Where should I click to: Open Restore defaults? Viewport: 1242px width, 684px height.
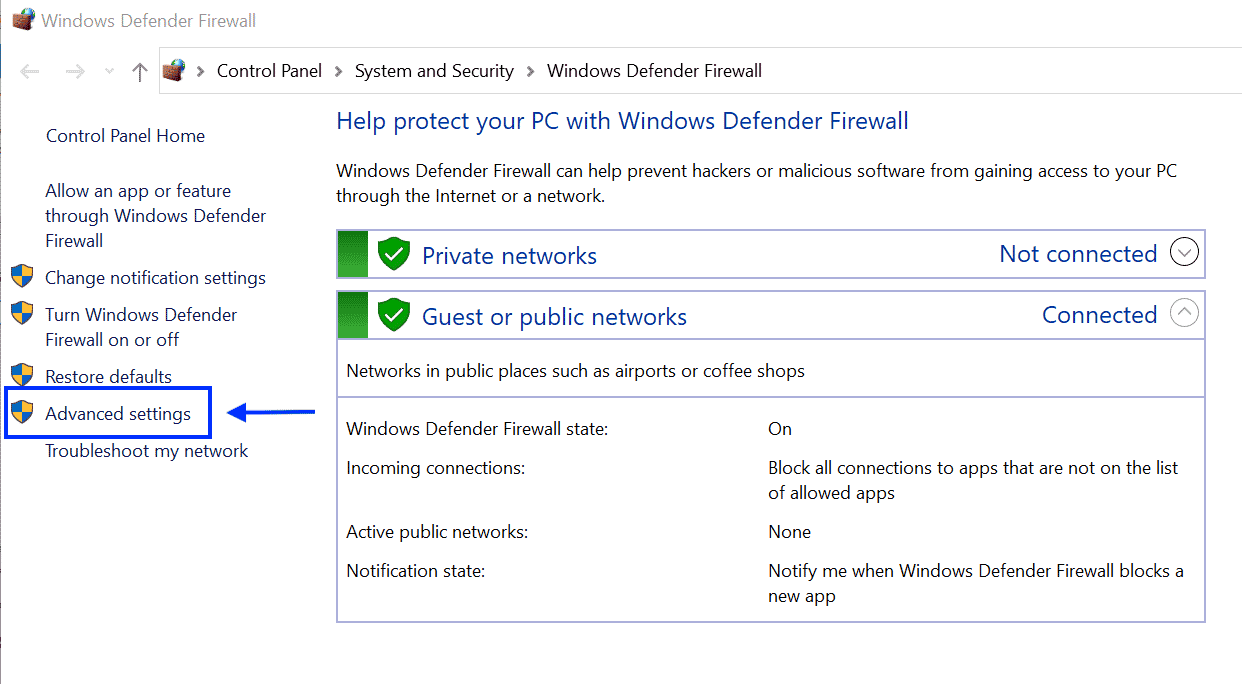[x=108, y=377]
